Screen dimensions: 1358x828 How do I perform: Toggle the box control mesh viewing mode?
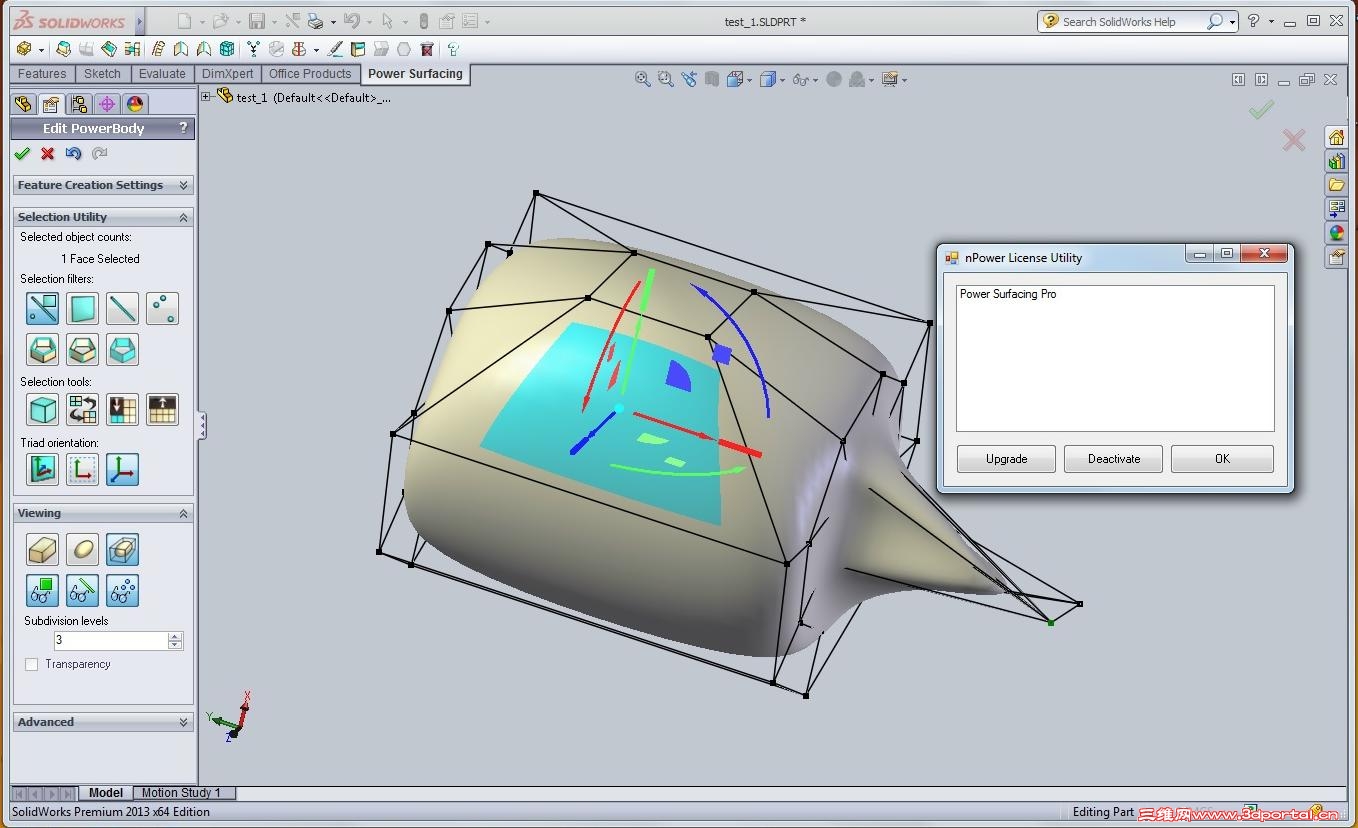[42, 549]
